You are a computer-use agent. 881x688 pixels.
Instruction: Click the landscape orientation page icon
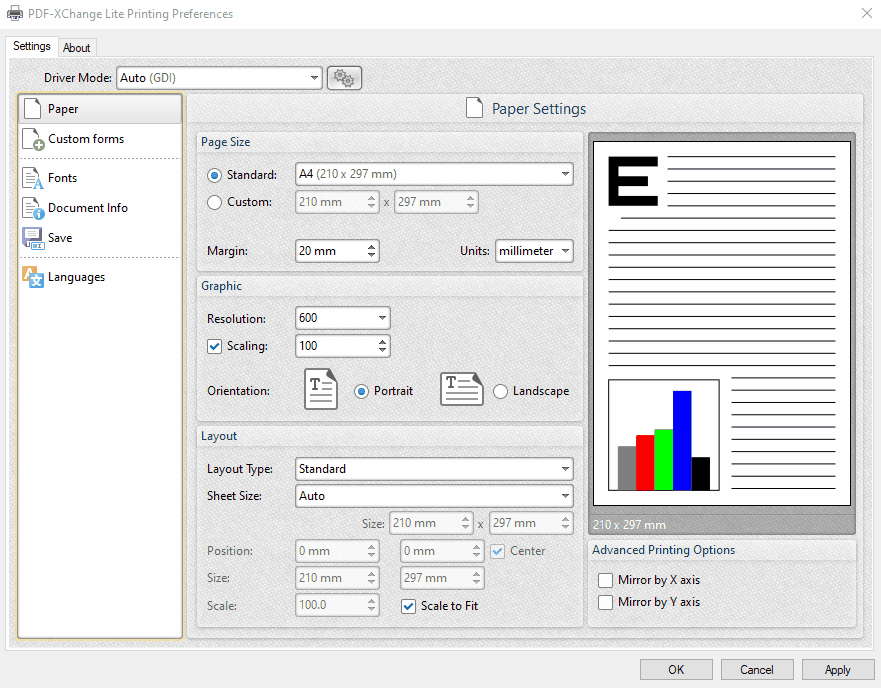click(x=461, y=389)
